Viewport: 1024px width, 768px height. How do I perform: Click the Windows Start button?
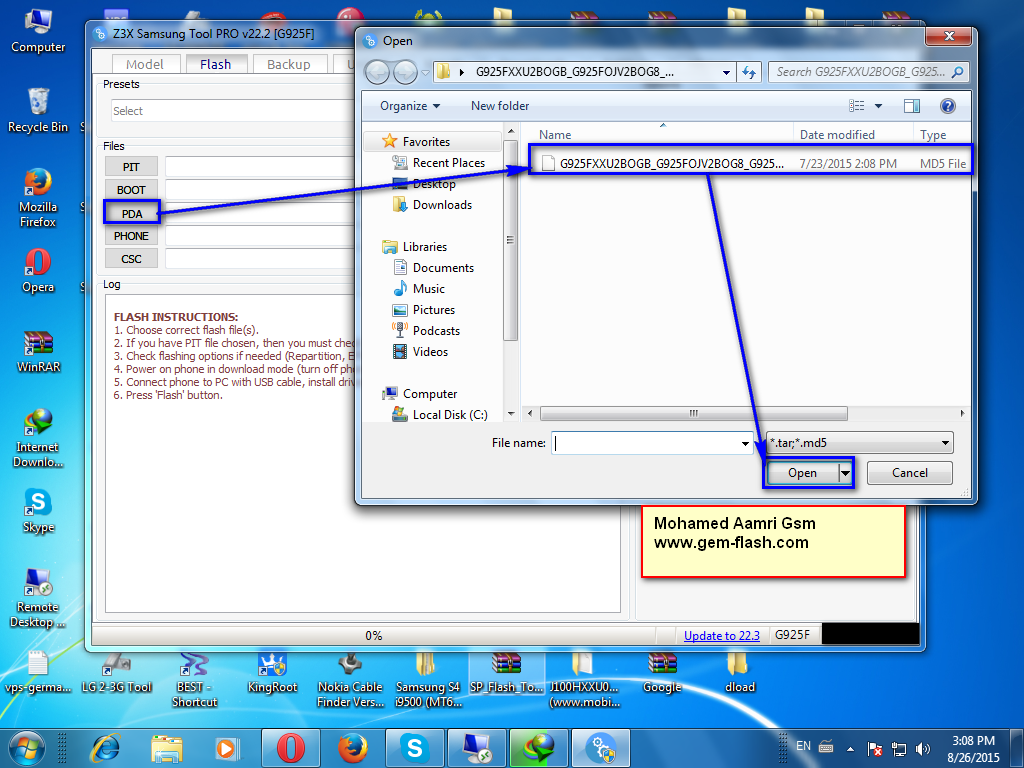pos(27,748)
